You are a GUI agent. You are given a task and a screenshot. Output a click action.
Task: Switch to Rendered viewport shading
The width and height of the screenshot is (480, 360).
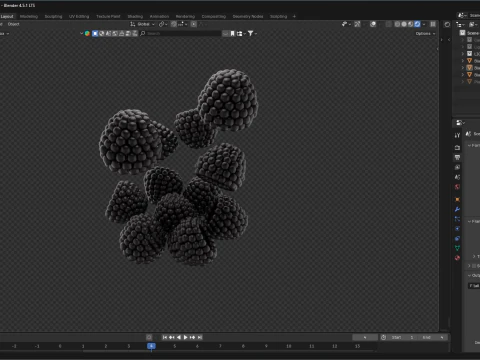[x=417, y=24]
